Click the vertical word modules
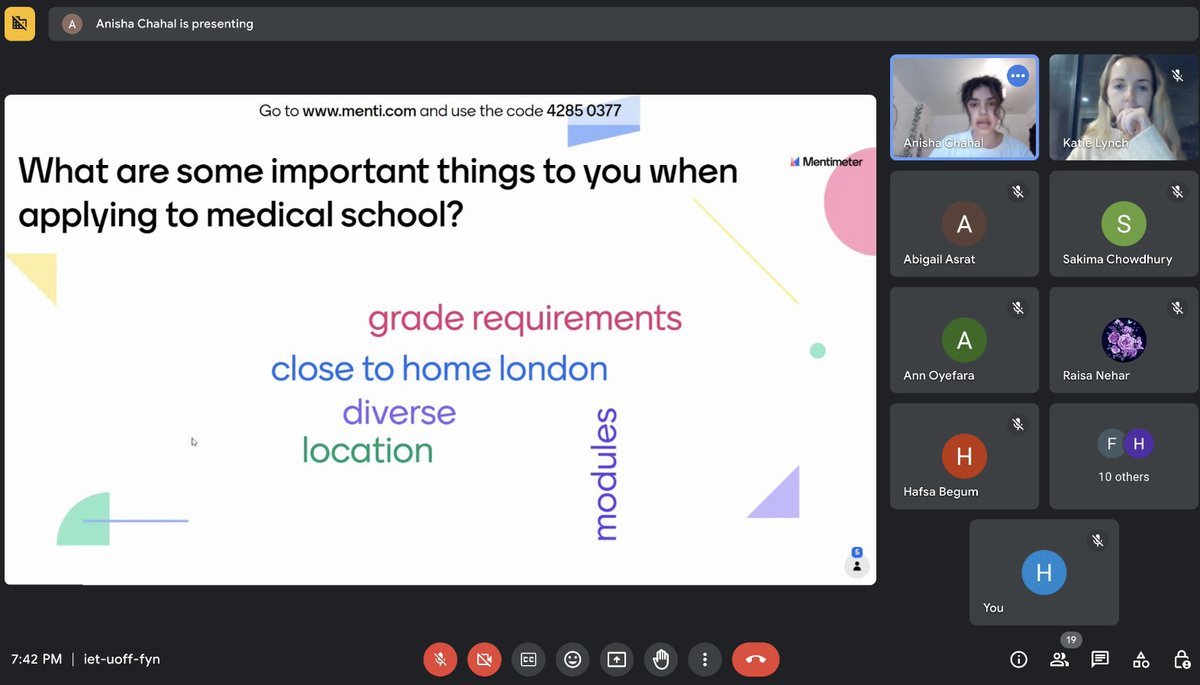Image resolution: width=1200 pixels, height=685 pixels. pos(605,474)
